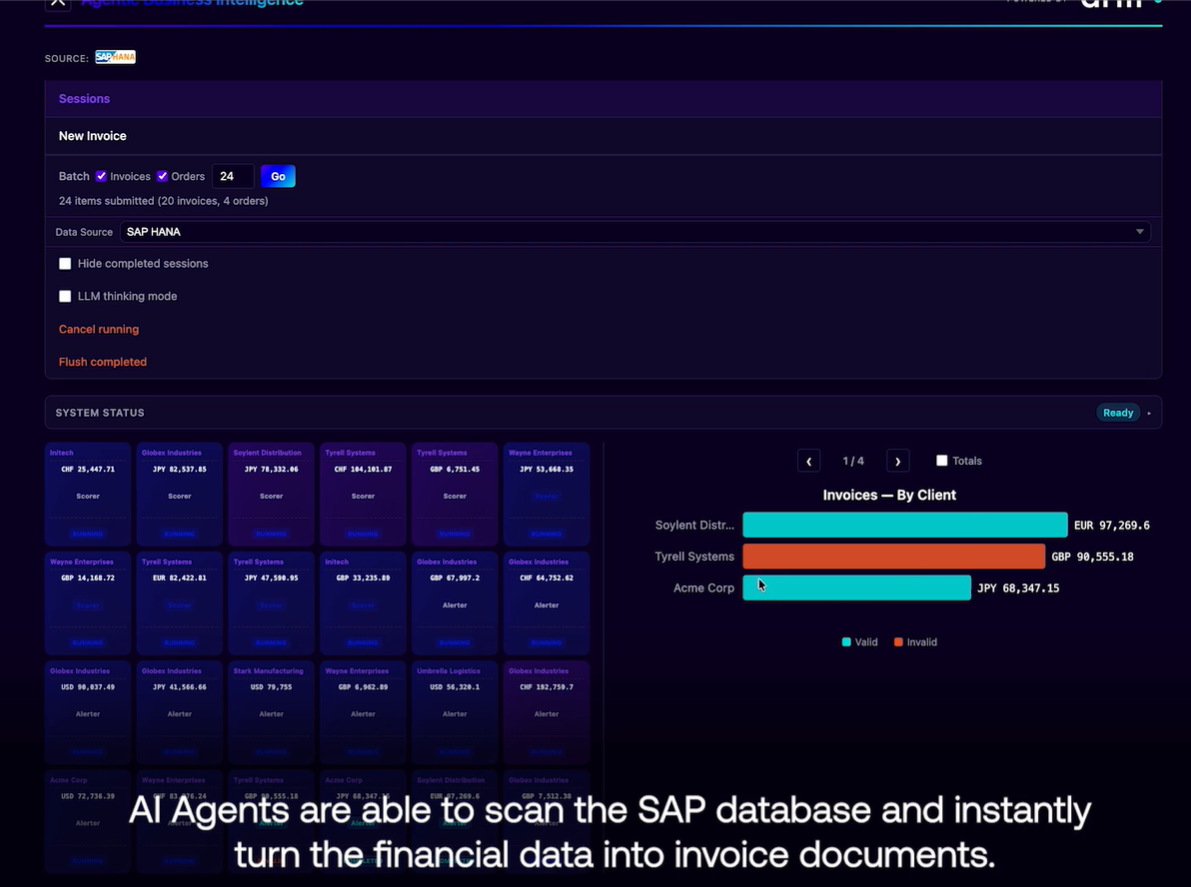1191x887 pixels.
Task: Open the Soylent Distribution JPY 78,332.06 card
Action: (x=271, y=494)
